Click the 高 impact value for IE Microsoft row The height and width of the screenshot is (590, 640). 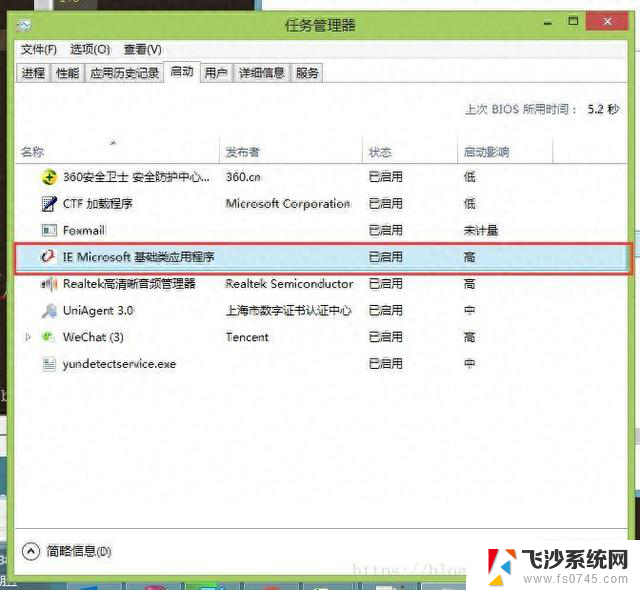[x=469, y=257]
